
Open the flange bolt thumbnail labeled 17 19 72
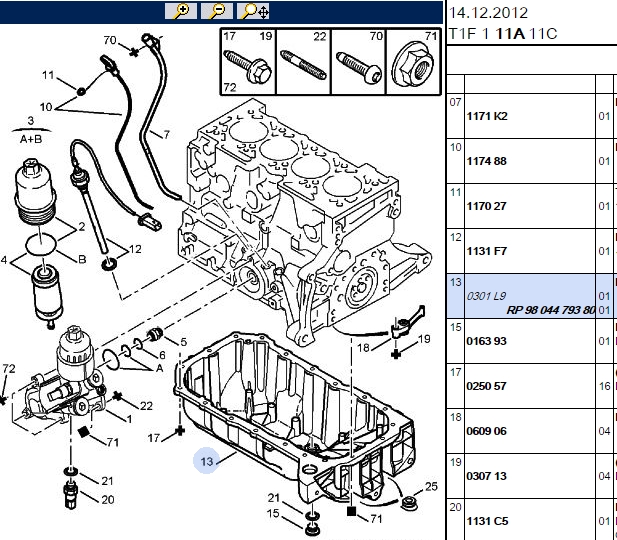(248, 62)
